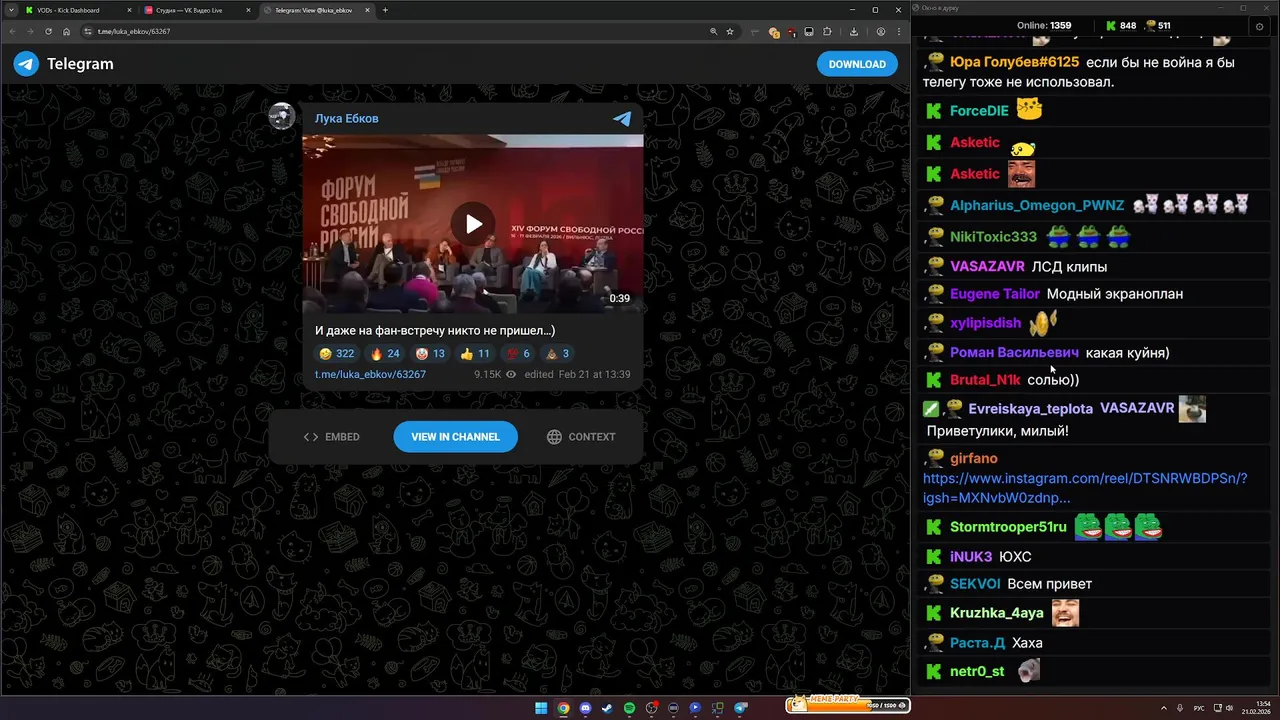Viewport: 1280px width, 720px height.
Task: Click SEKVOI username in chat
Action: [x=975, y=584]
